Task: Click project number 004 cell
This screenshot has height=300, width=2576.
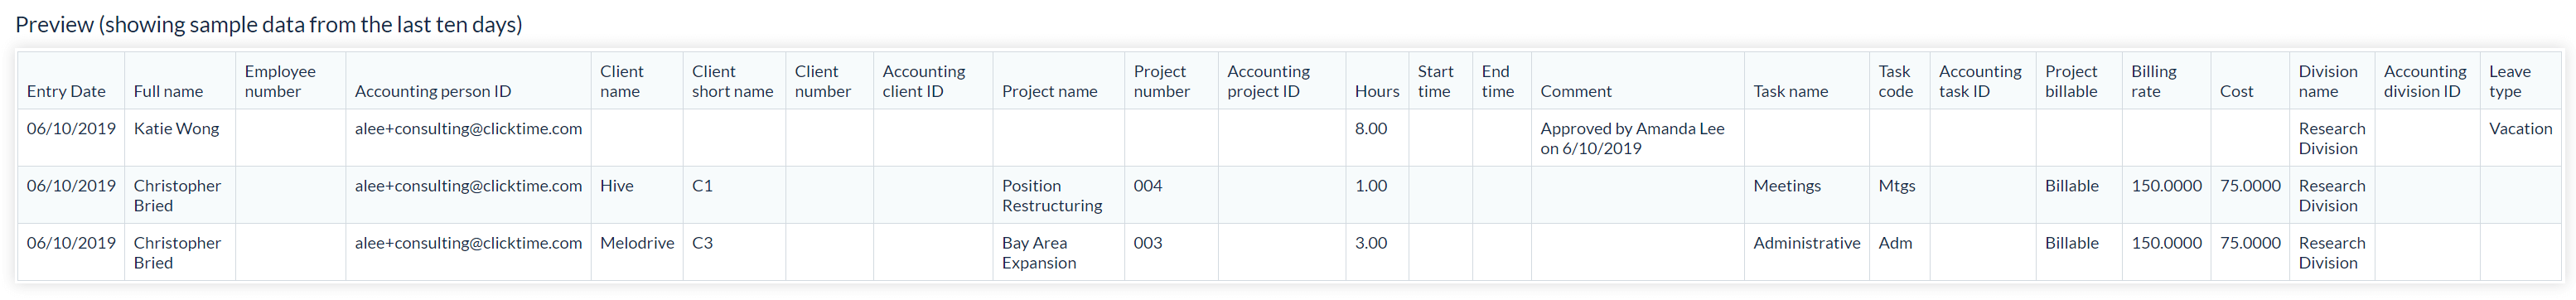Action: tap(1148, 185)
